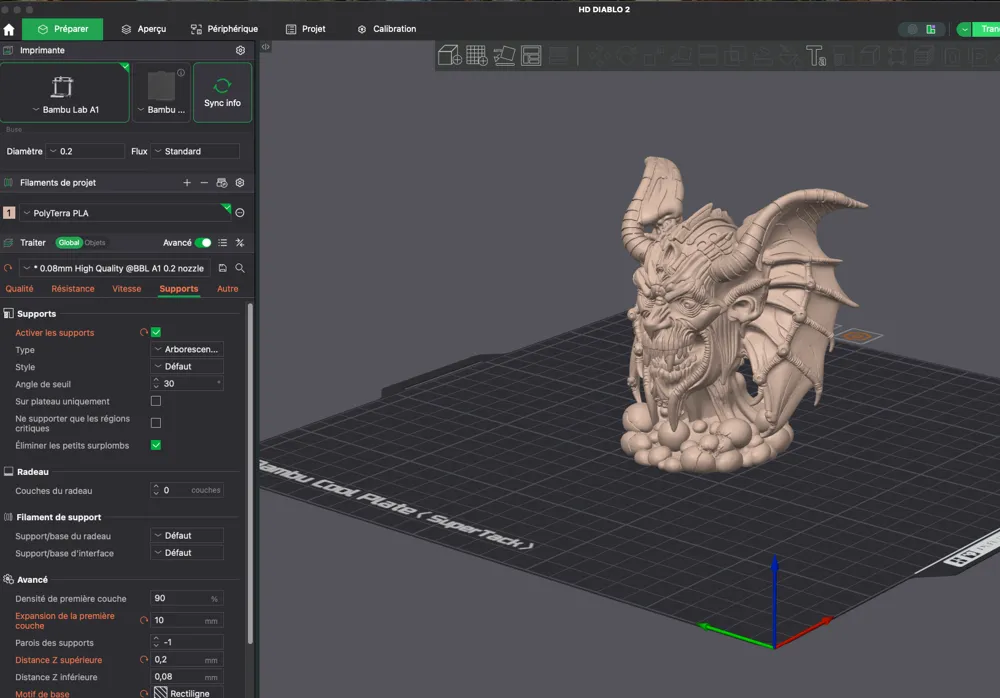Select the Auto-orient tool
Viewport: 1000px width, 698px height.
504,56
